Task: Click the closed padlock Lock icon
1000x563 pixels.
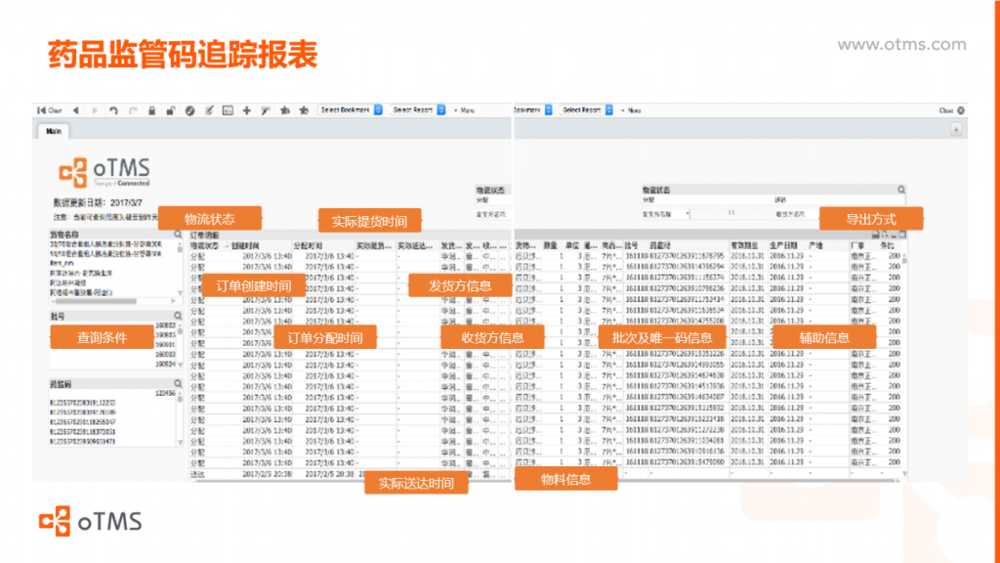Action: [x=152, y=110]
